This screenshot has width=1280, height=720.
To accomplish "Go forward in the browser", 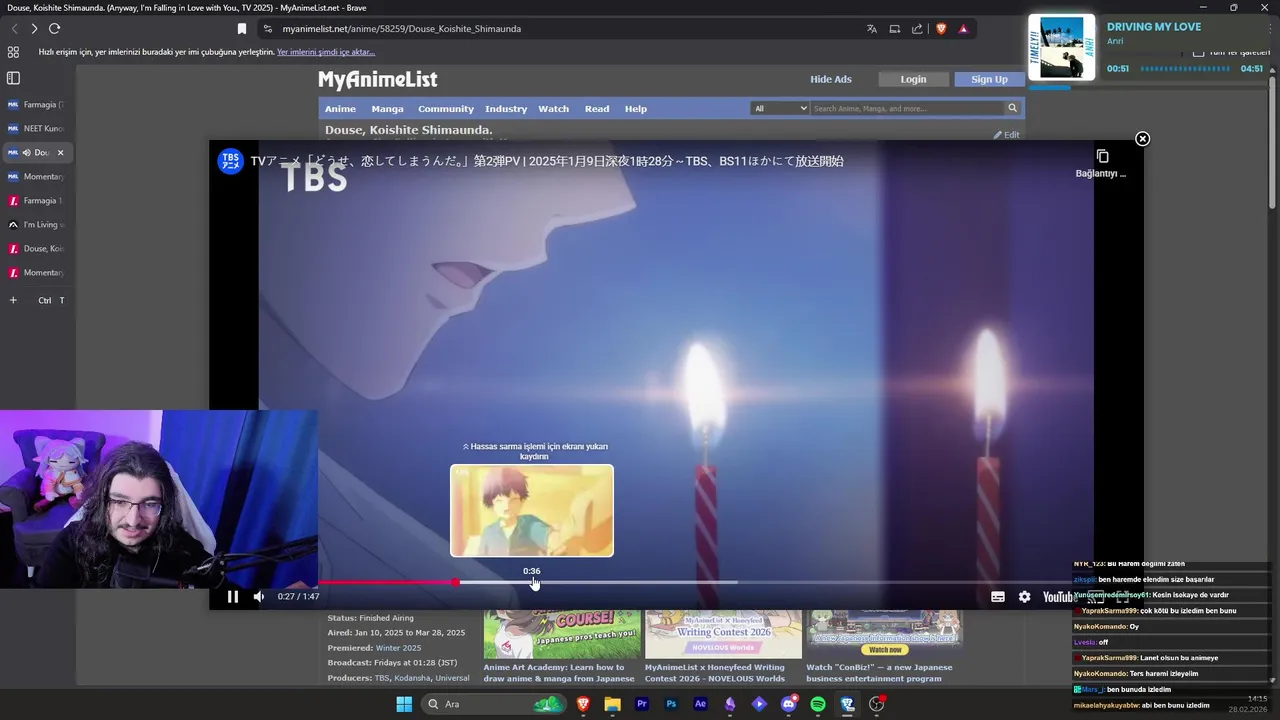I will pos(34,29).
